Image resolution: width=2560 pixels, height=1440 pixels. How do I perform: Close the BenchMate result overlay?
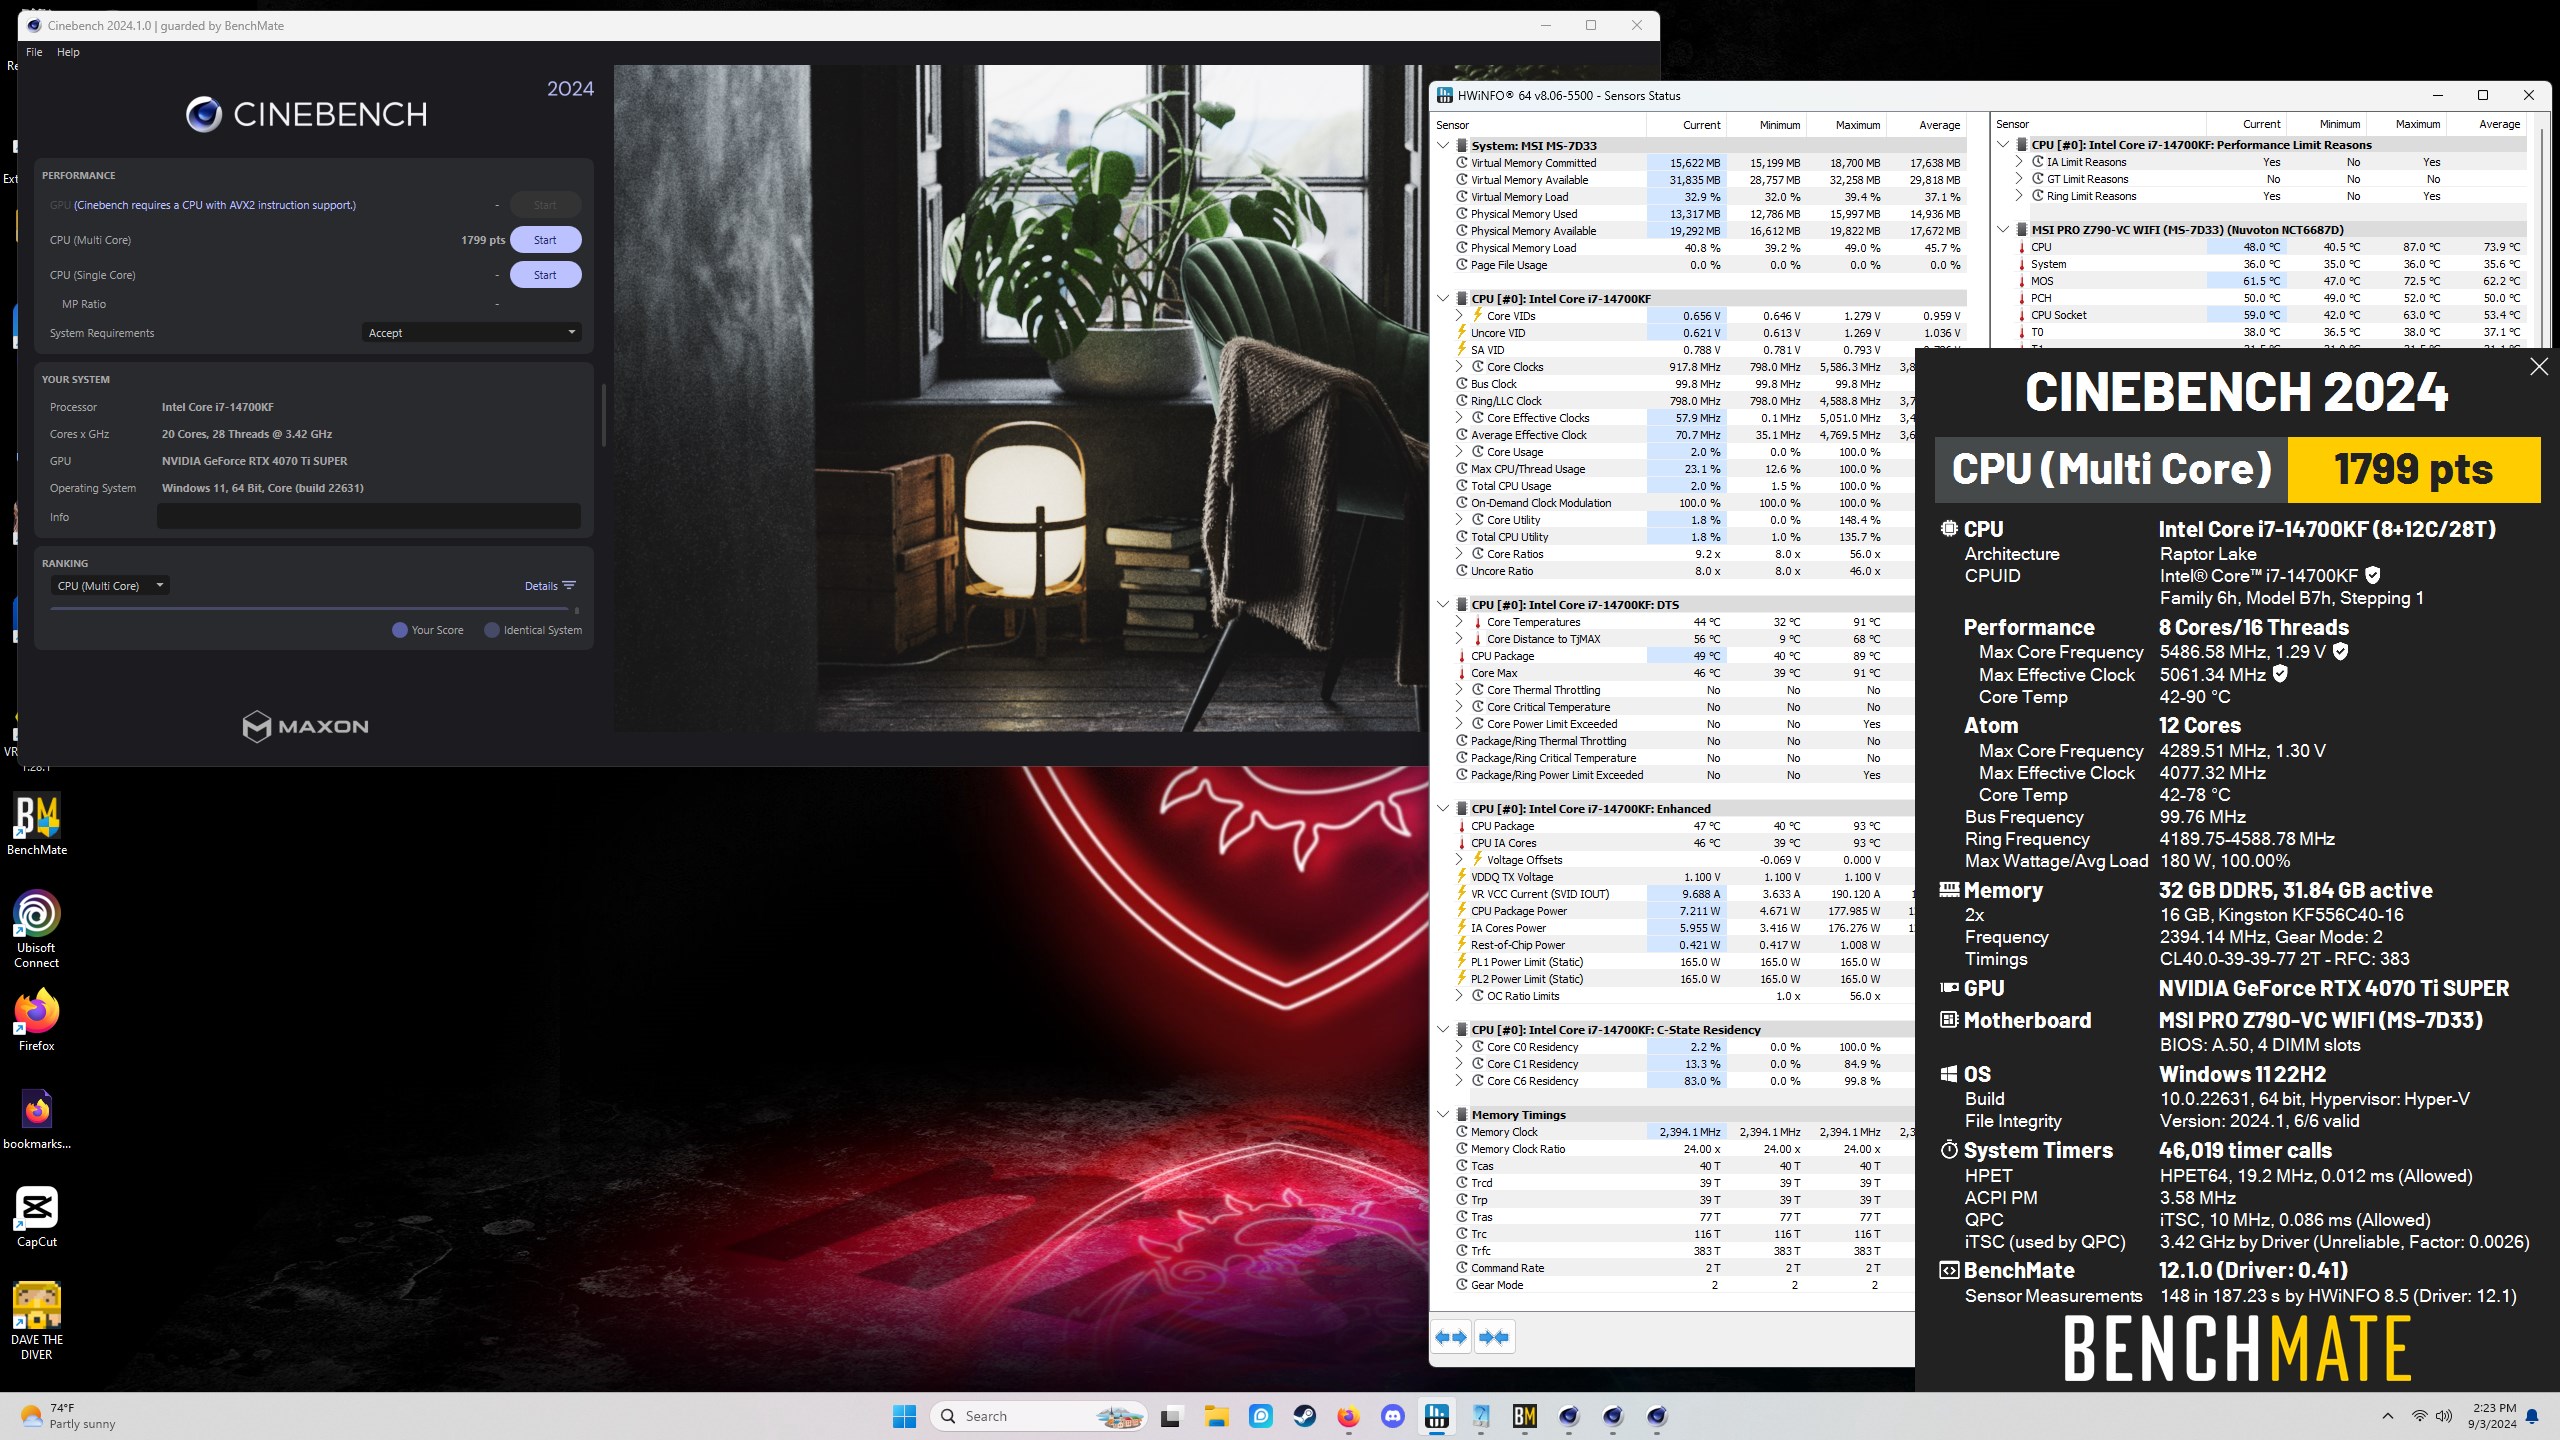click(2539, 367)
